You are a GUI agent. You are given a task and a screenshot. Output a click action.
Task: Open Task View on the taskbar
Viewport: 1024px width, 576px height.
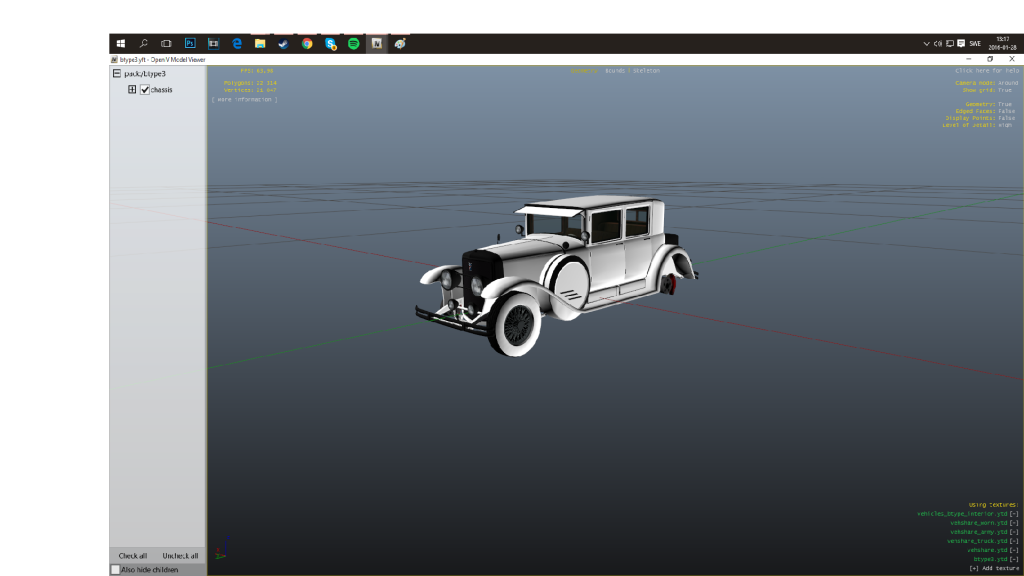[167, 44]
